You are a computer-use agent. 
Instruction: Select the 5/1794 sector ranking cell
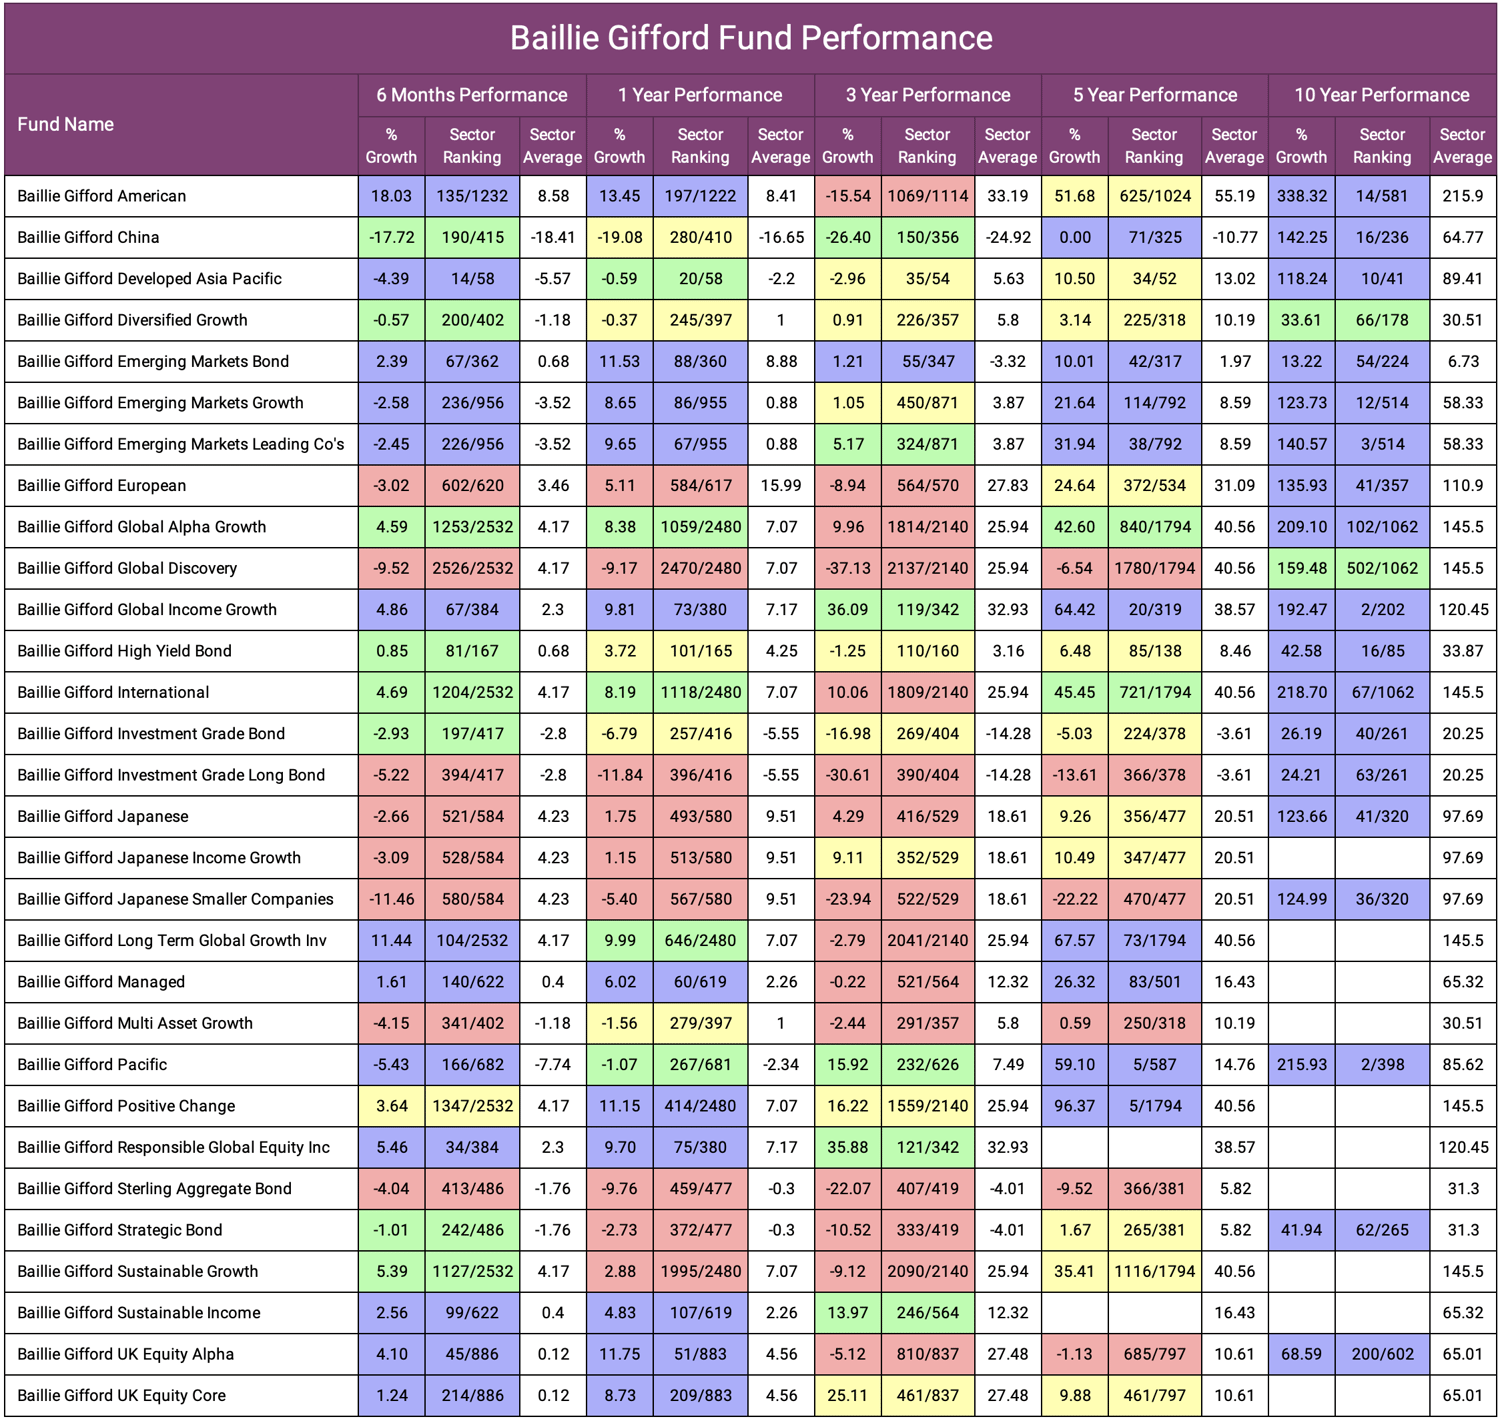pos(1155,1106)
